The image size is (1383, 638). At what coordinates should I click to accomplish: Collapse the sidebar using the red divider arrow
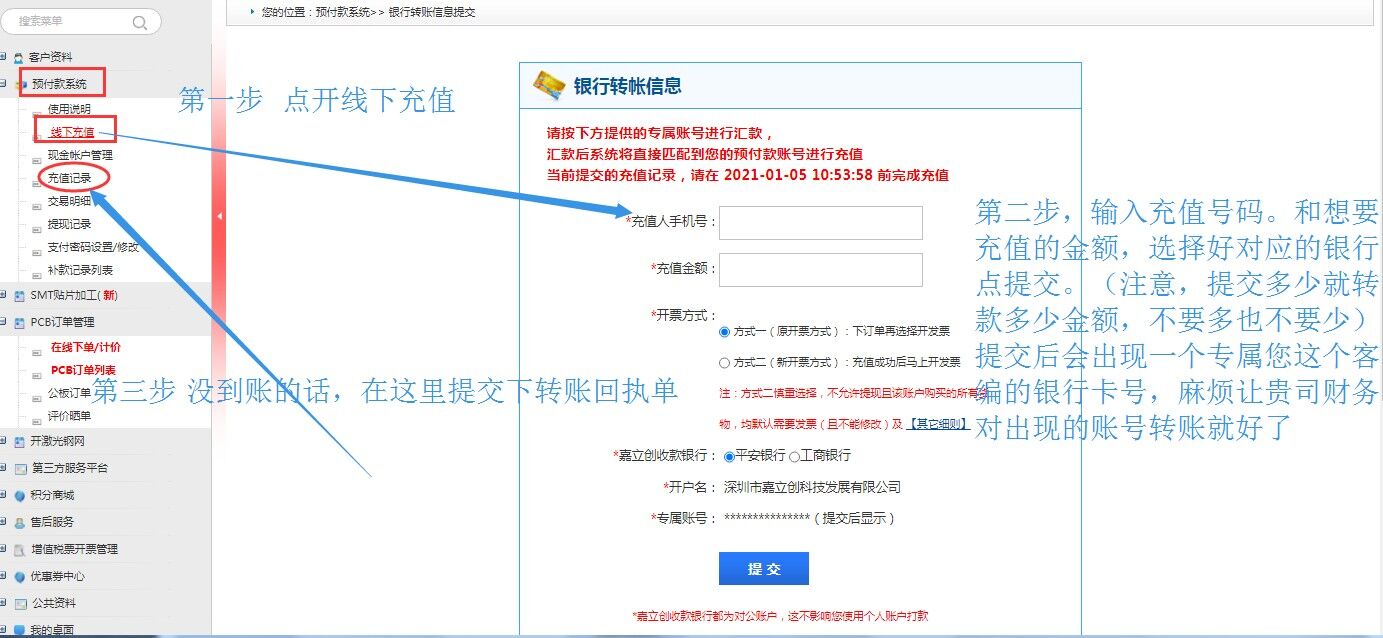pyautogui.click(x=219, y=215)
